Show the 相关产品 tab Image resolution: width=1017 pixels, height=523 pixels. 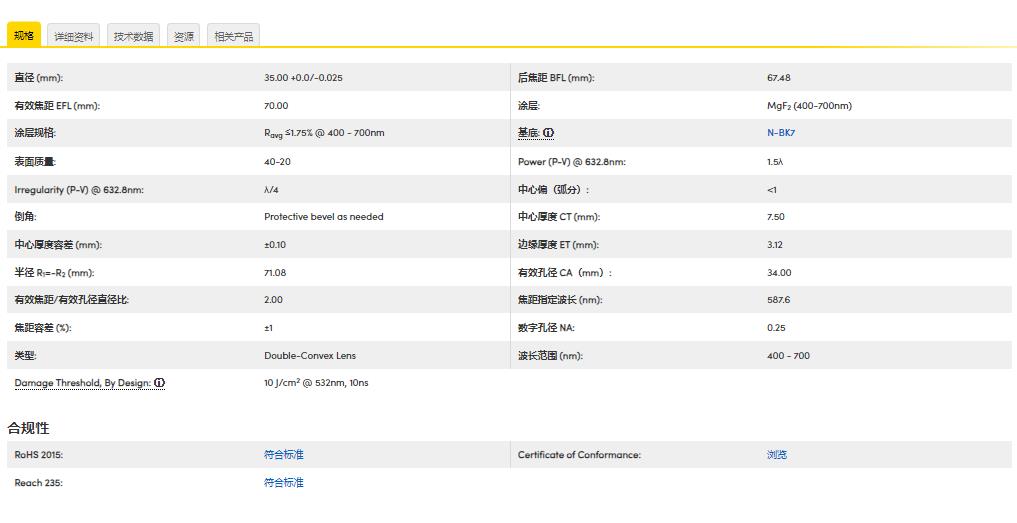click(233, 37)
